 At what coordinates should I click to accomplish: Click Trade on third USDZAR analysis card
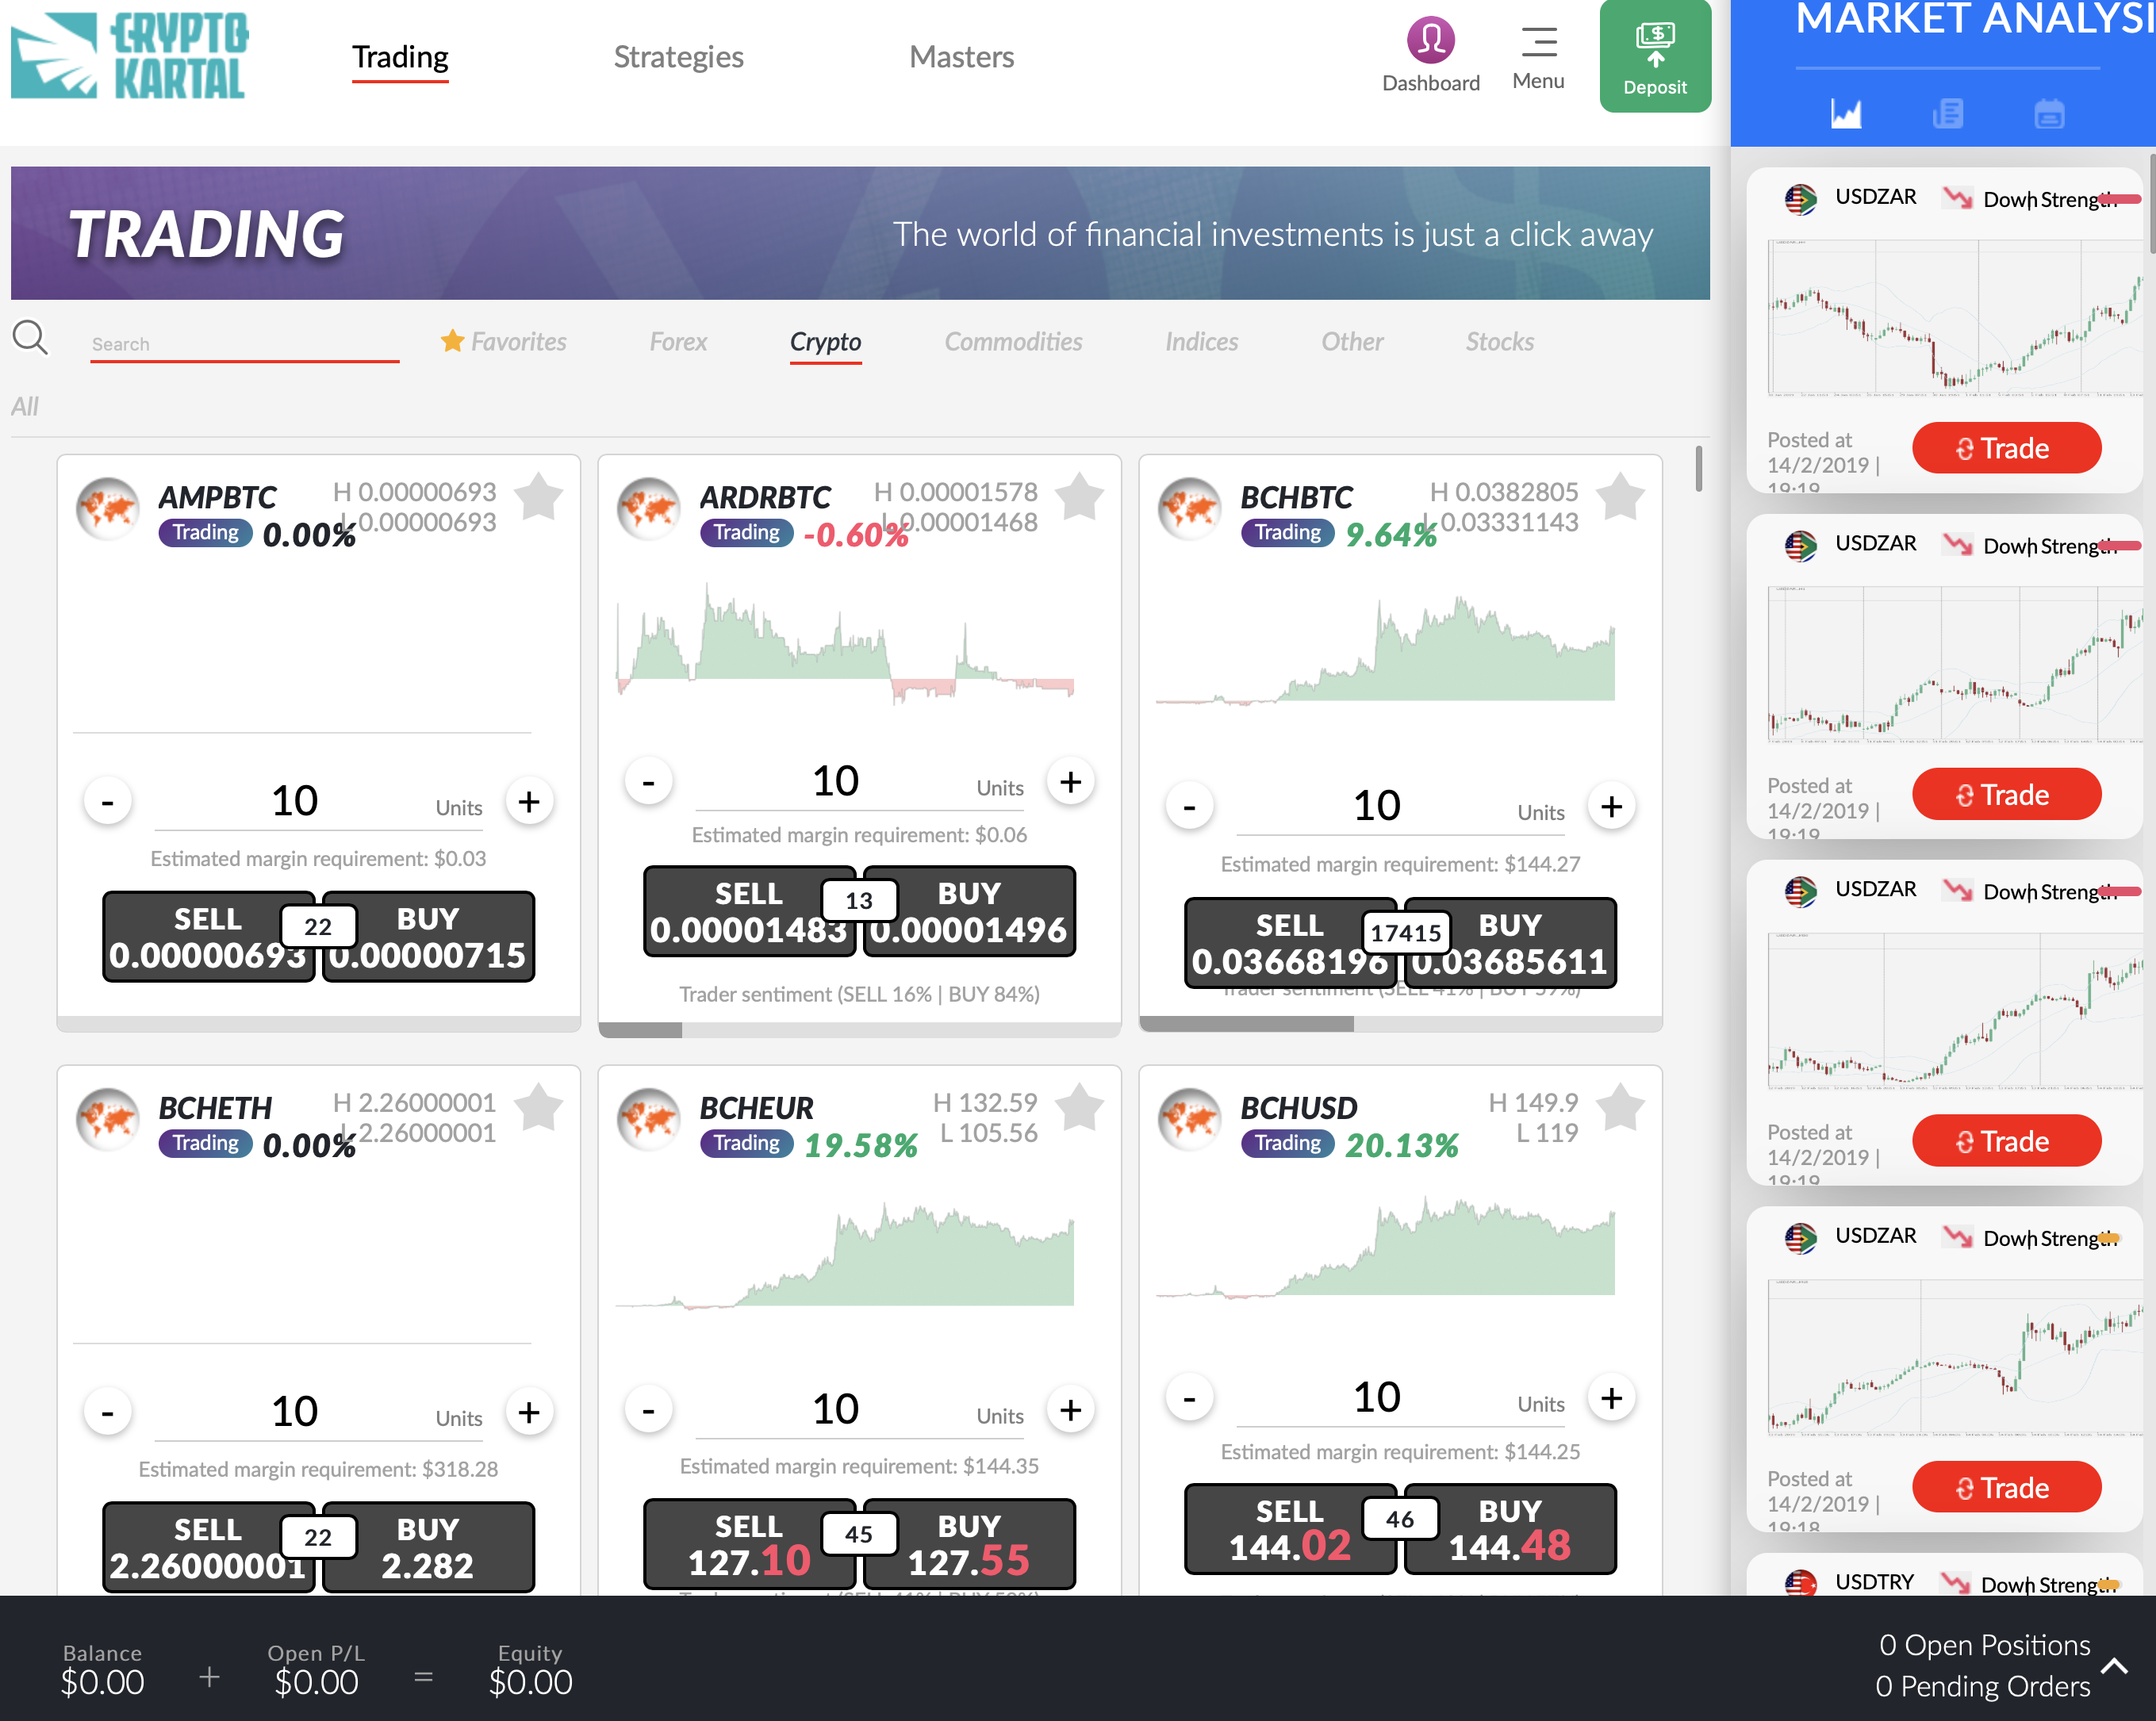pyautogui.click(x=2006, y=1141)
